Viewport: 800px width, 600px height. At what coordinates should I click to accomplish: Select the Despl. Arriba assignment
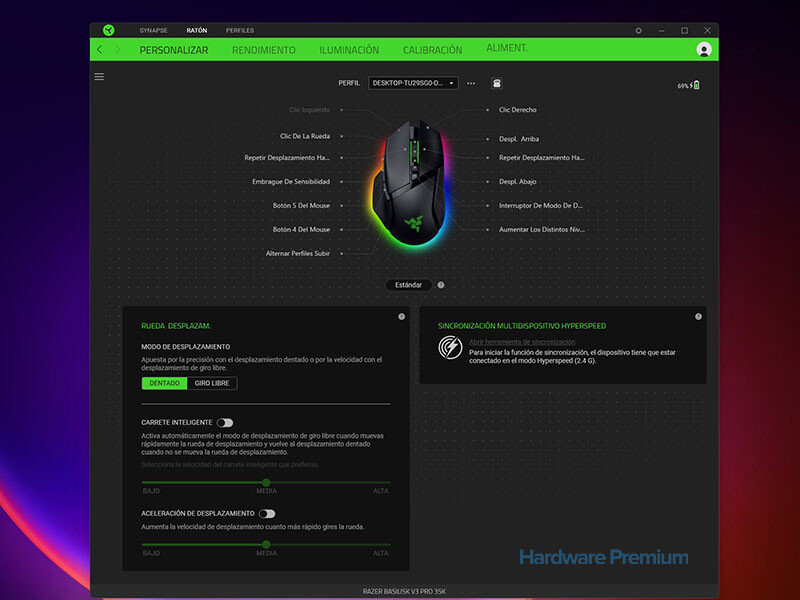pyautogui.click(x=519, y=139)
